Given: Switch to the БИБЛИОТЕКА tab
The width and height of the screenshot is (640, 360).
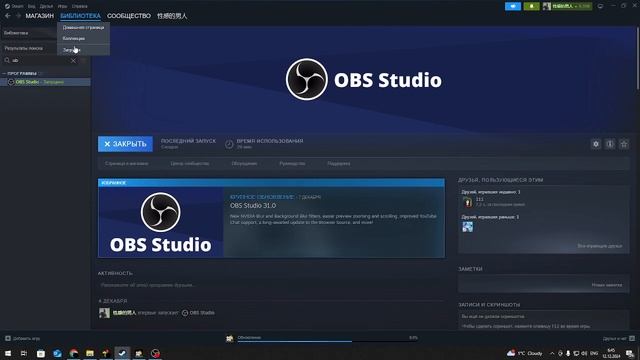Looking at the screenshot, I should (x=80, y=16).
